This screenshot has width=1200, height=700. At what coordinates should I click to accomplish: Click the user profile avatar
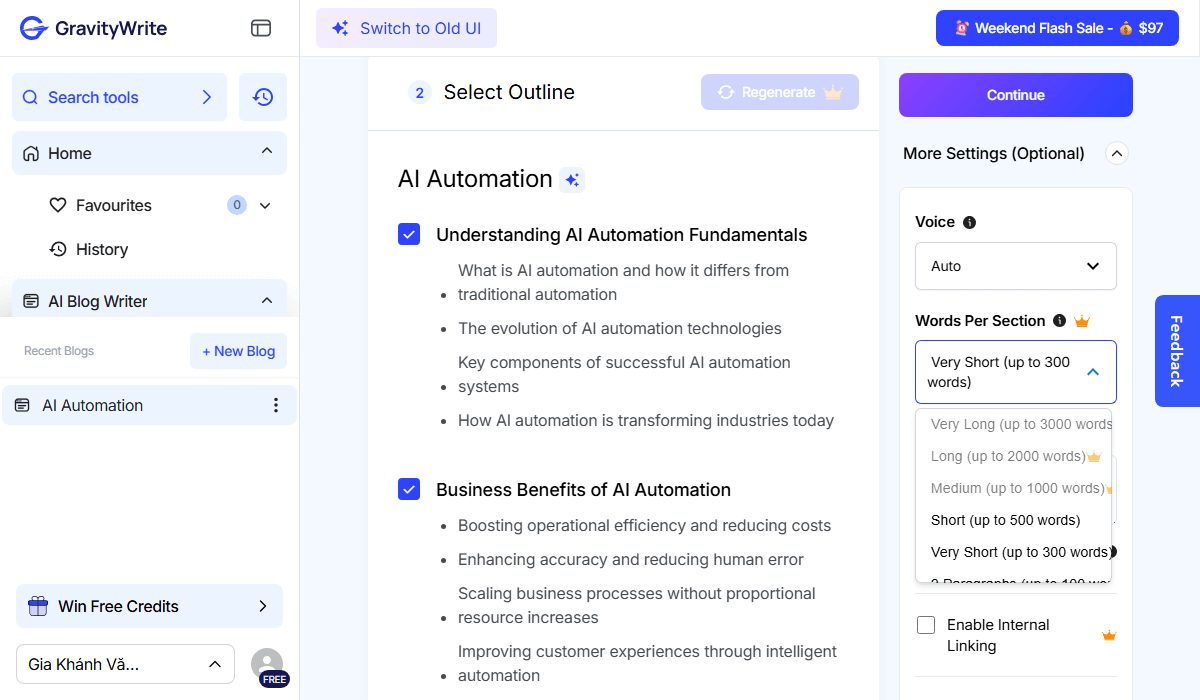(x=267, y=664)
